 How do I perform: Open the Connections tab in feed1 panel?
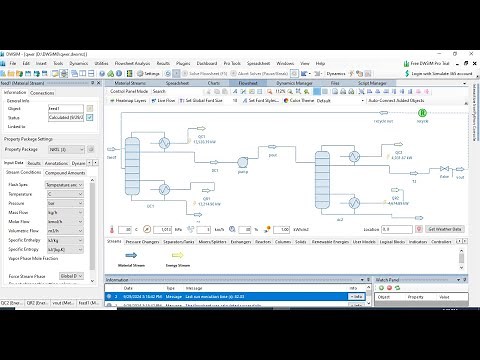(42, 93)
